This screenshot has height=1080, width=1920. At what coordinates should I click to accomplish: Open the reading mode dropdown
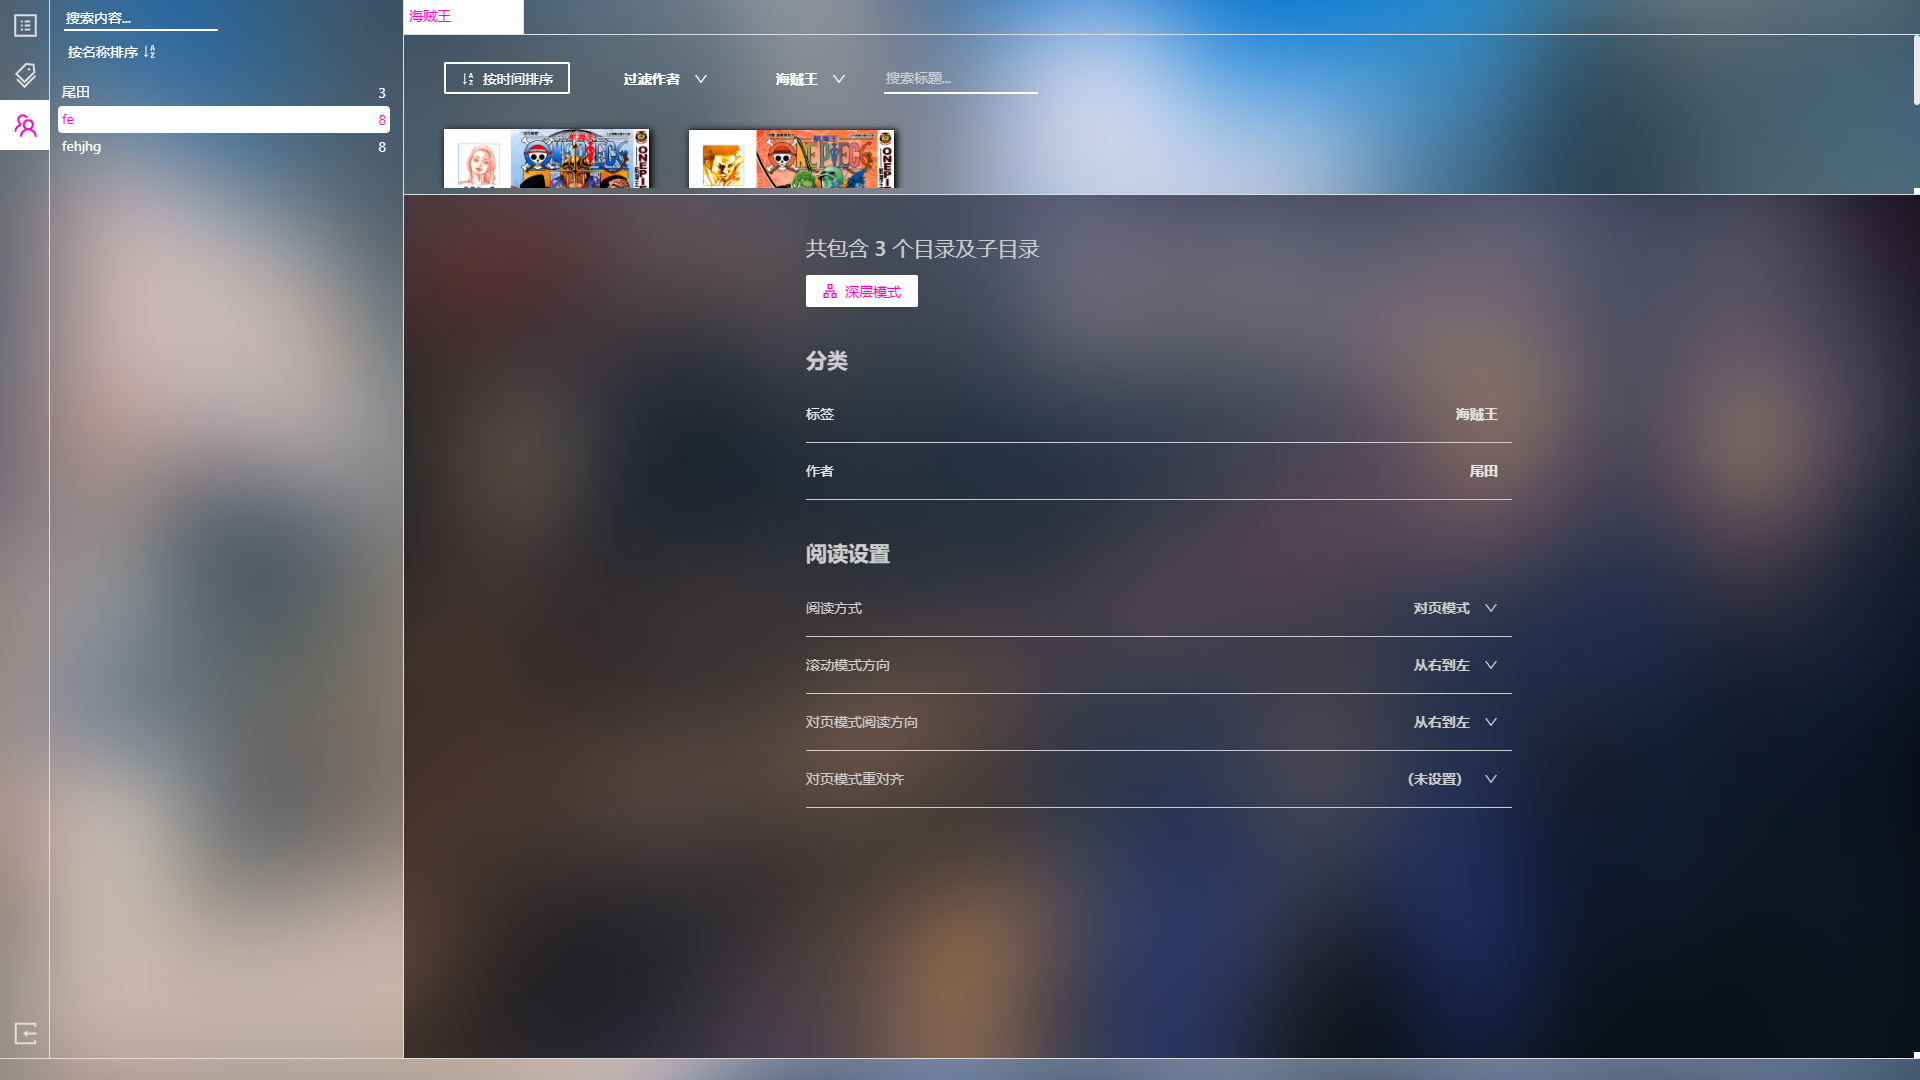click(x=1454, y=608)
